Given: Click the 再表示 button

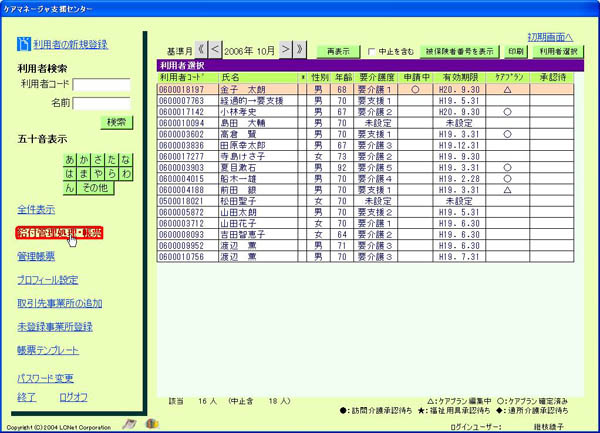Looking at the screenshot, I should [338, 52].
